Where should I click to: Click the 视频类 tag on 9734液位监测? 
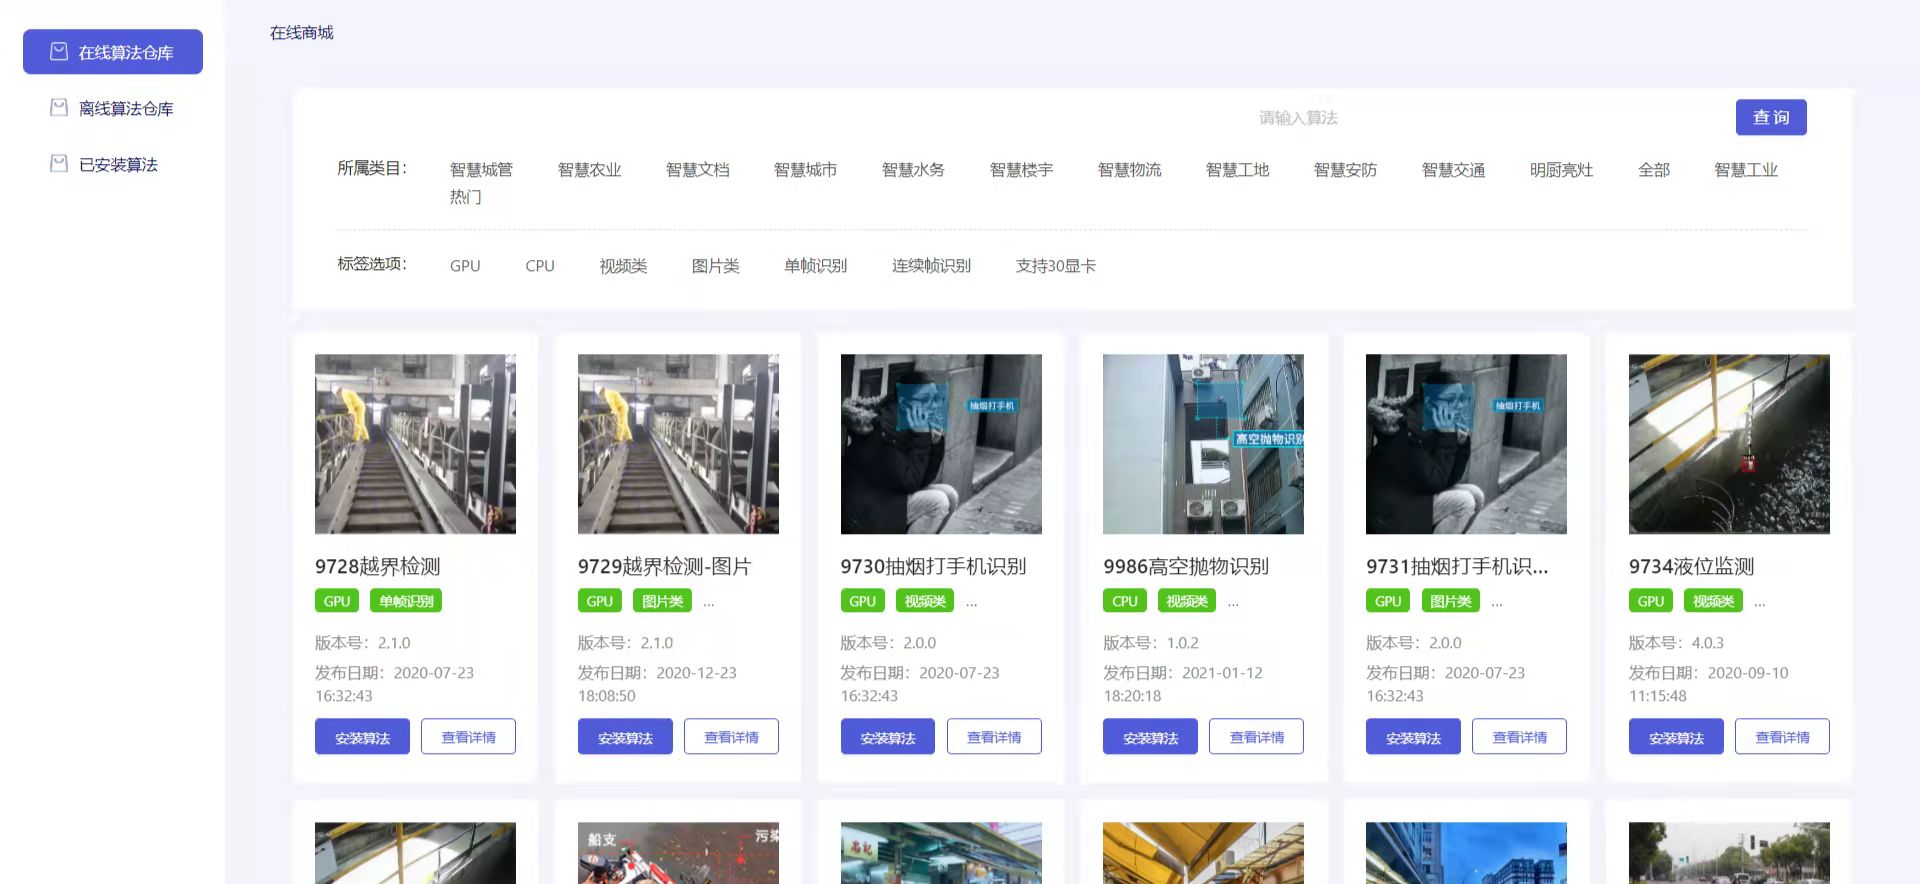click(x=1713, y=601)
